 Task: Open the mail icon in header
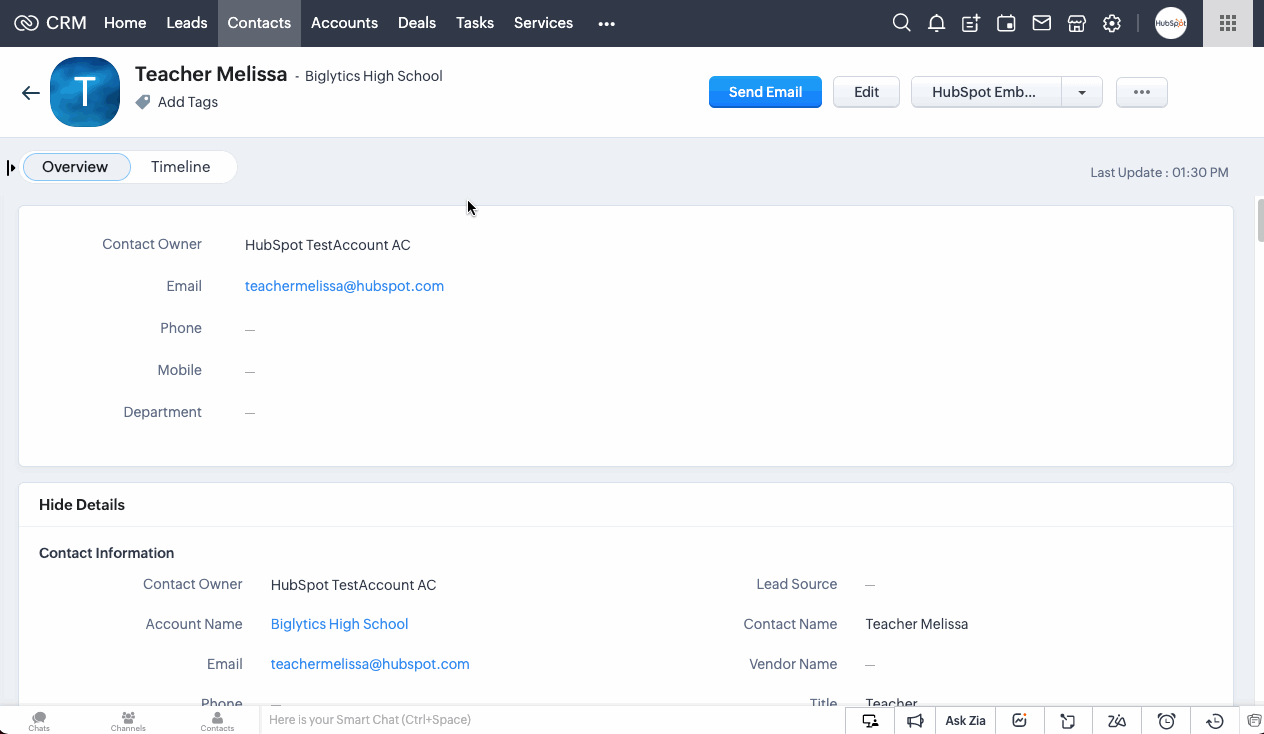(1041, 23)
